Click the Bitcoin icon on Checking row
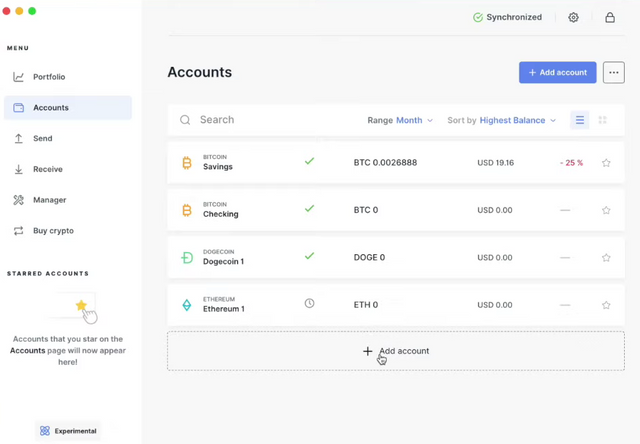This screenshot has height=444, width=640. point(187,210)
